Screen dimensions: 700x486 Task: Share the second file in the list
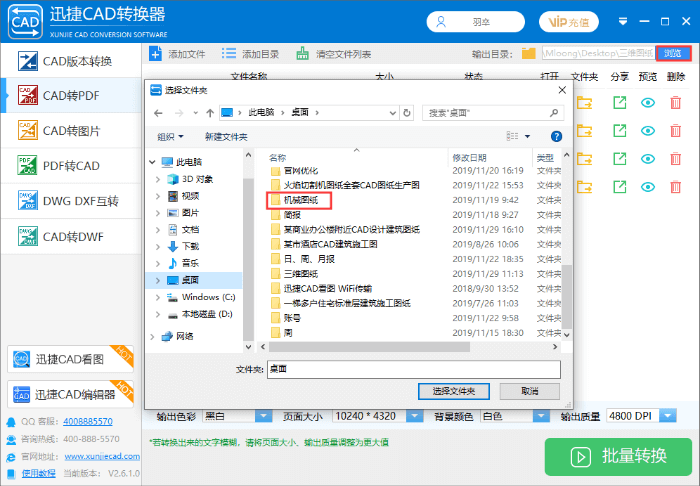click(620, 131)
